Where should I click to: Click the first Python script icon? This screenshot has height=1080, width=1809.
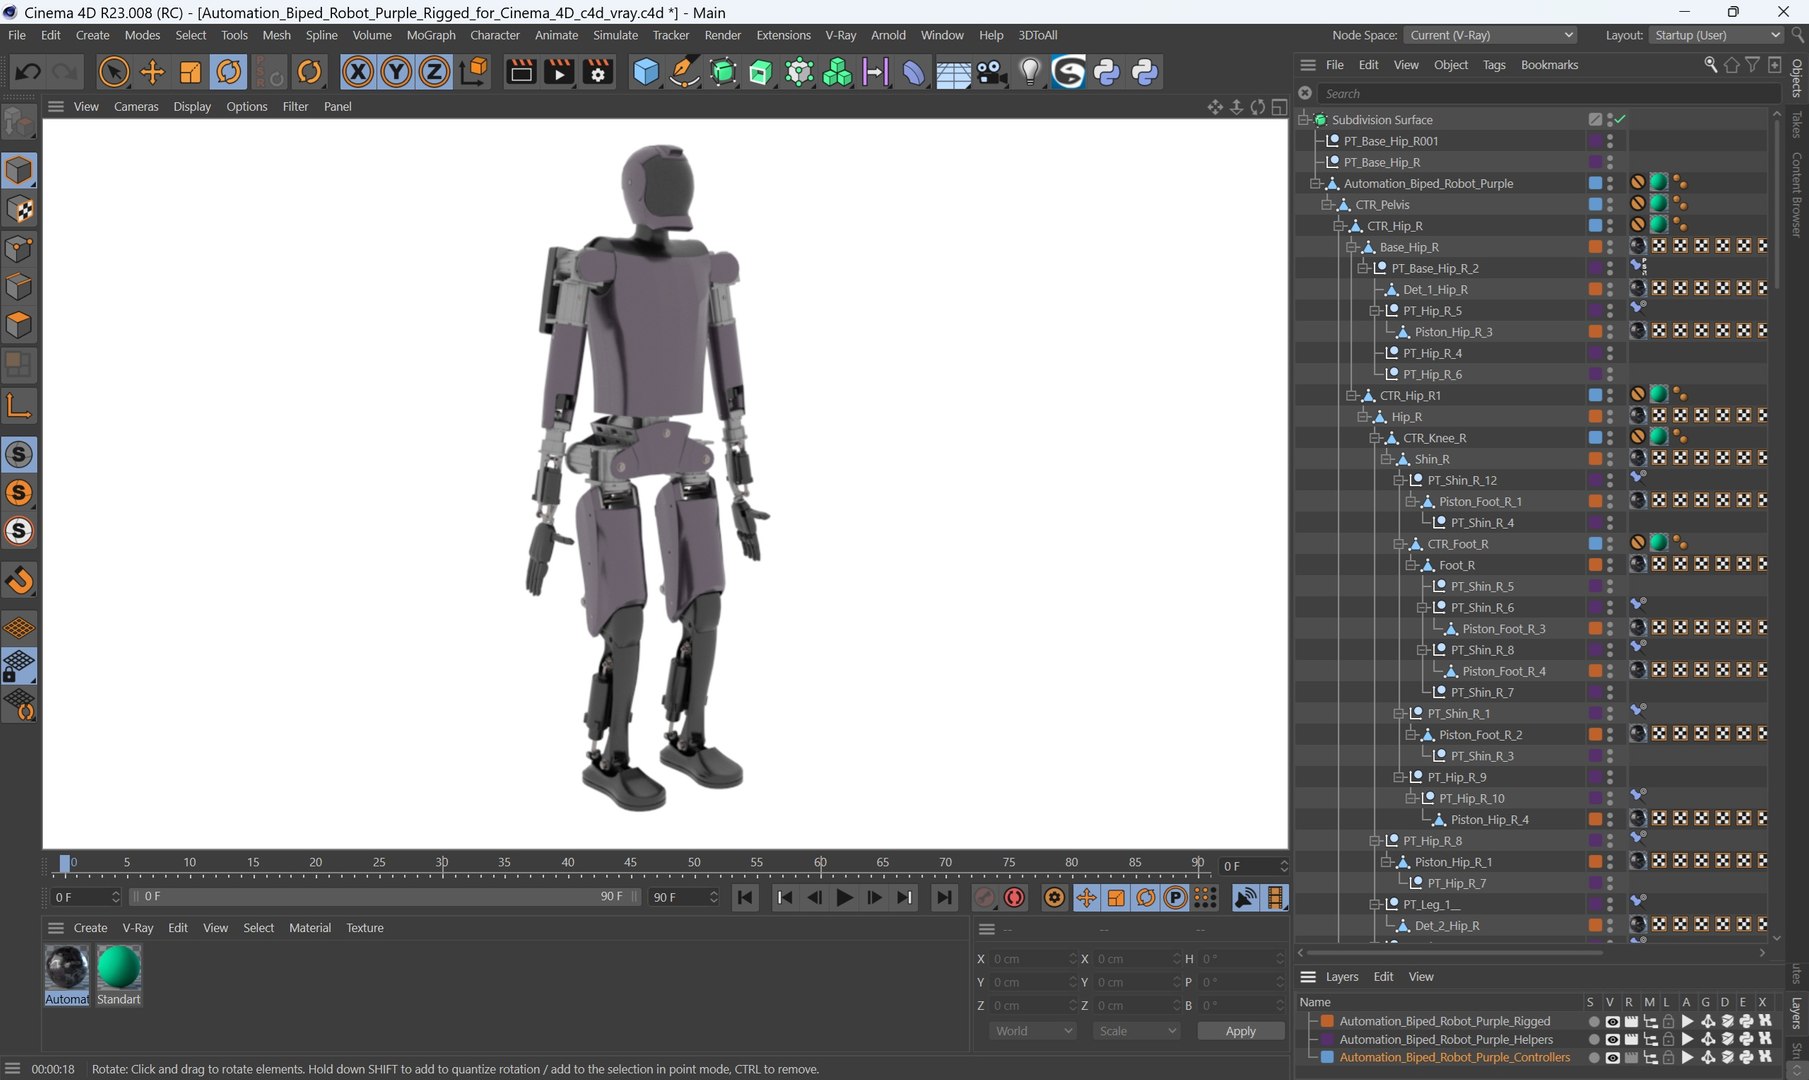[1107, 72]
